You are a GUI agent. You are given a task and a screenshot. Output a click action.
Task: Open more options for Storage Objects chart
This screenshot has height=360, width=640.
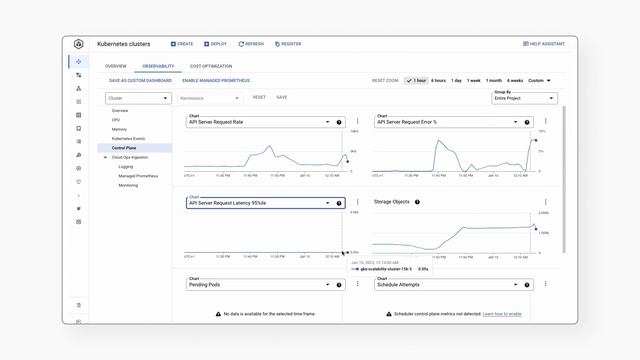pyautogui.click(x=546, y=202)
